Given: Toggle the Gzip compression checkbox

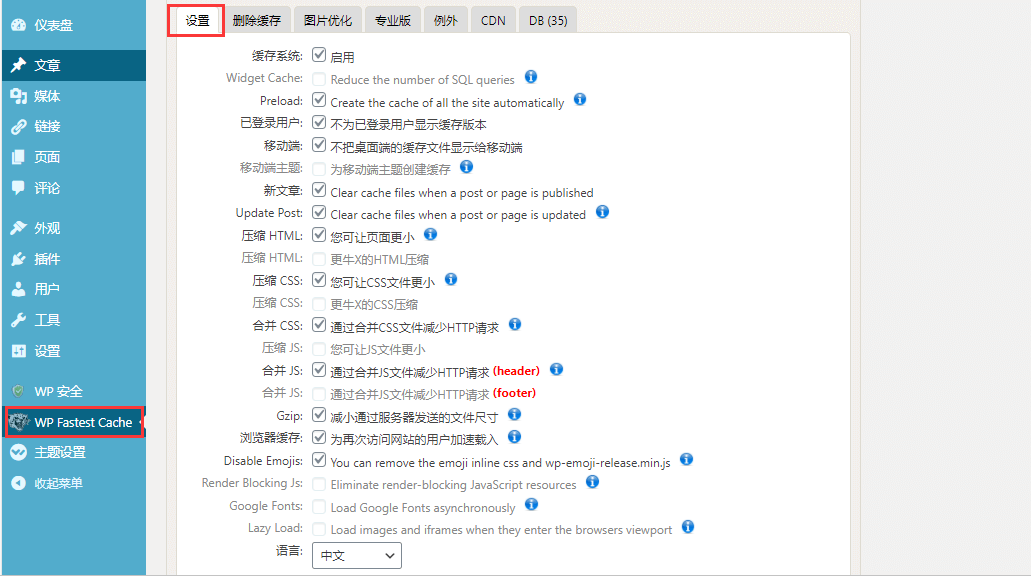Looking at the screenshot, I should [319, 414].
